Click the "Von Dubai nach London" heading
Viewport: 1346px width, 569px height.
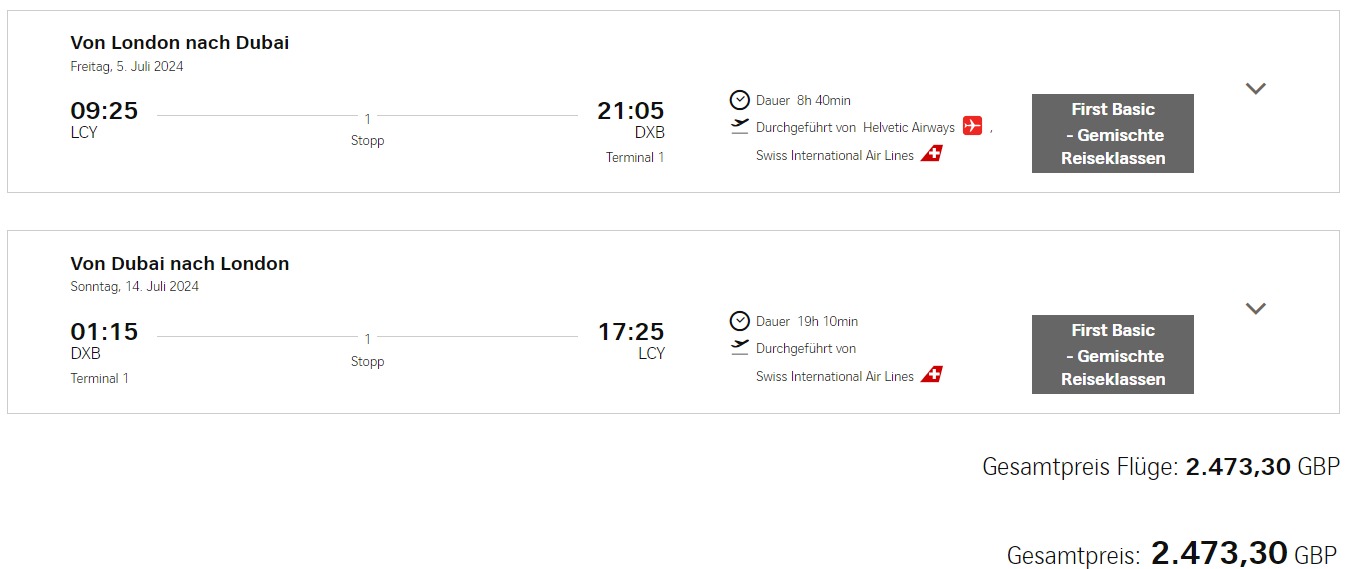coord(180,264)
